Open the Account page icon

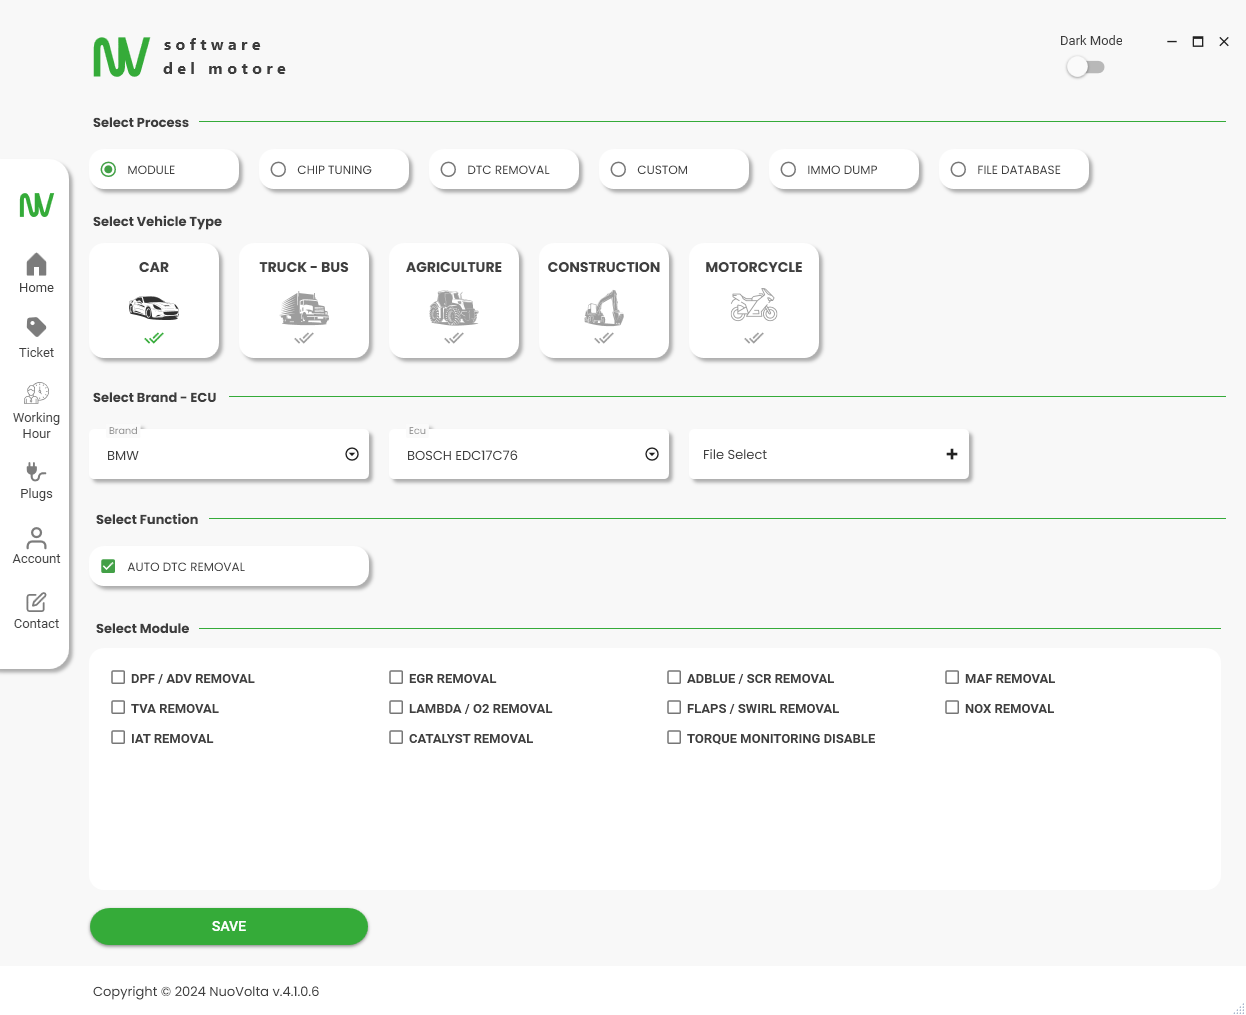(x=36, y=545)
